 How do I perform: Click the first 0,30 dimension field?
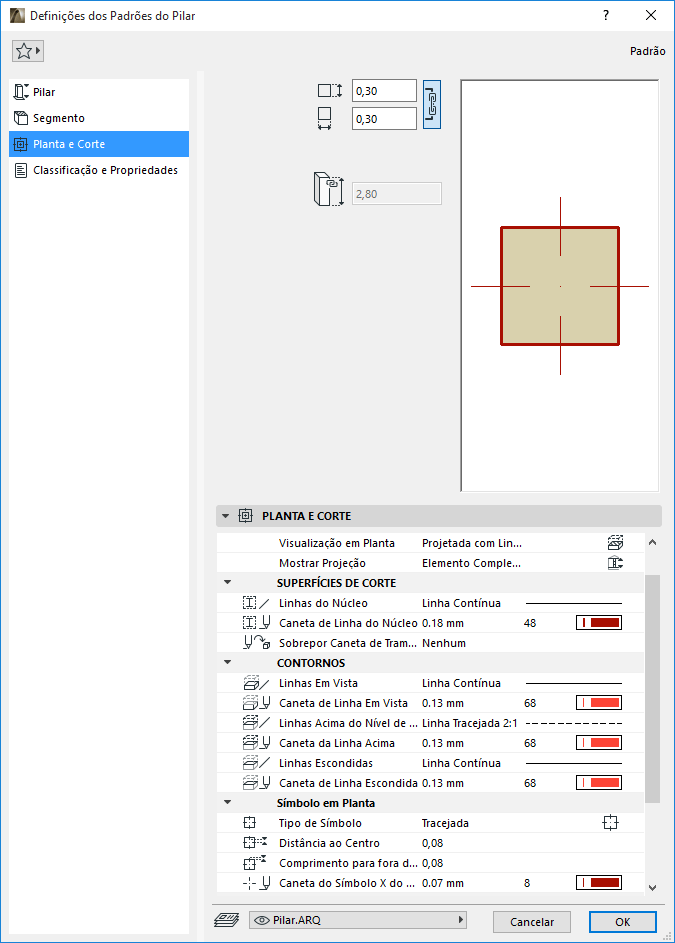pos(384,91)
